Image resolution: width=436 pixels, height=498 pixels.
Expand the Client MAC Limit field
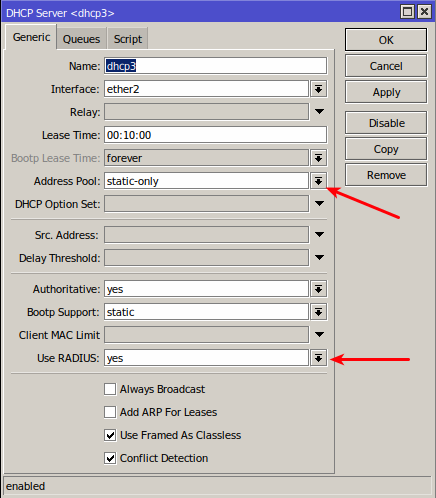point(319,335)
